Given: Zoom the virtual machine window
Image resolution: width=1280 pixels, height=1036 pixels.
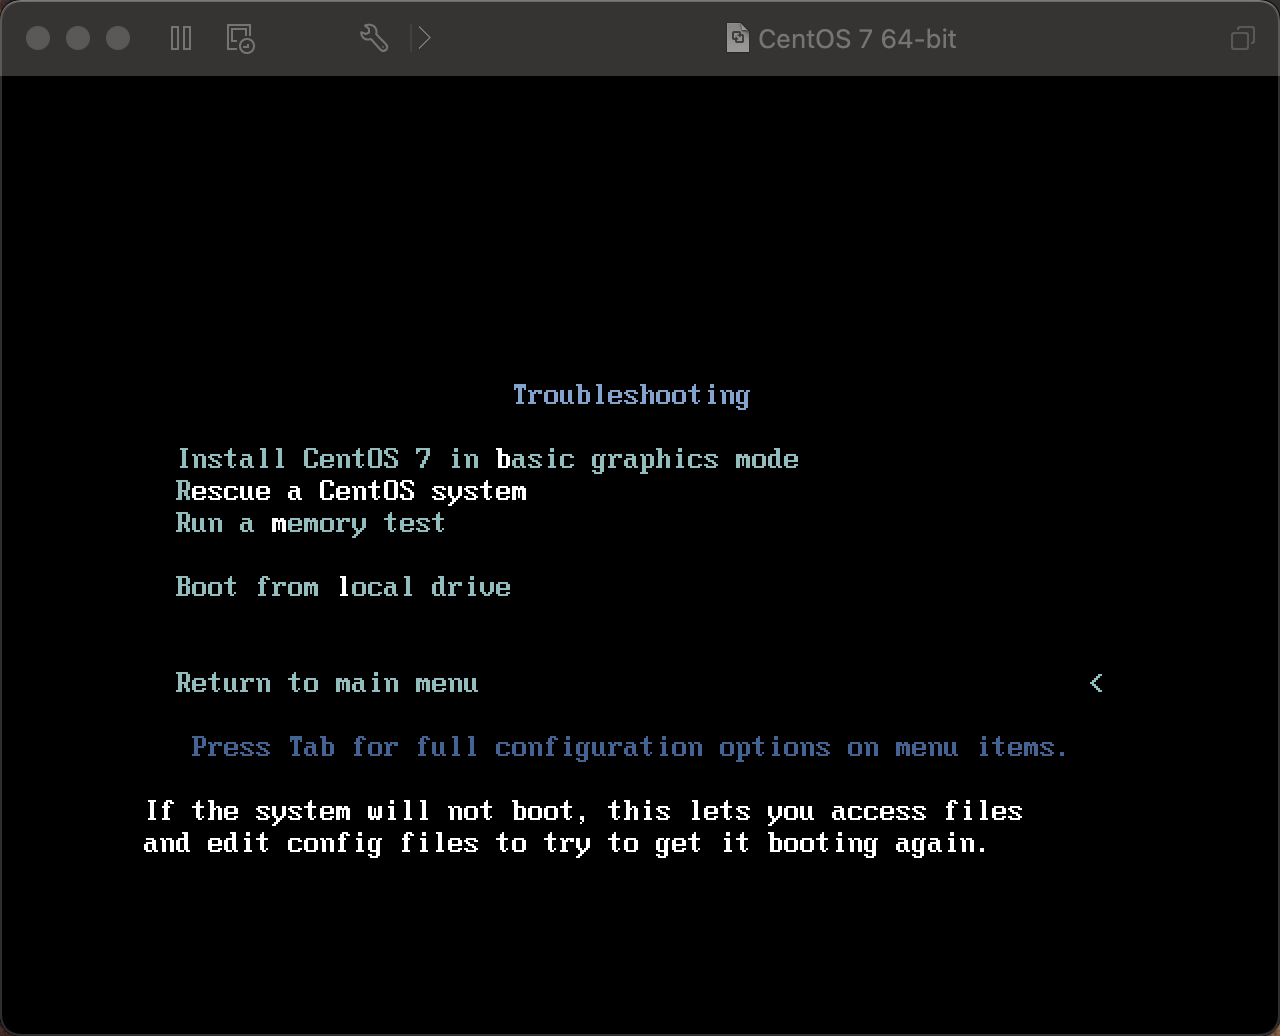Looking at the screenshot, I should pyautogui.click(x=118, y=38).
